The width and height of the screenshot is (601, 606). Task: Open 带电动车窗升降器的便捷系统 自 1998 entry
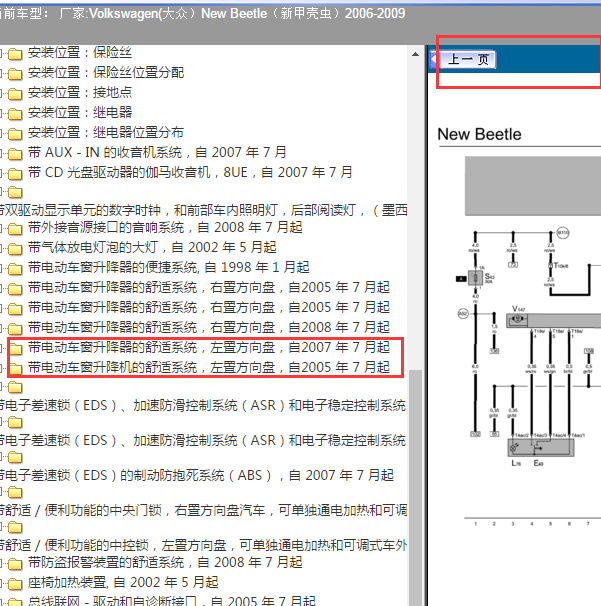(x=169, y=267)
